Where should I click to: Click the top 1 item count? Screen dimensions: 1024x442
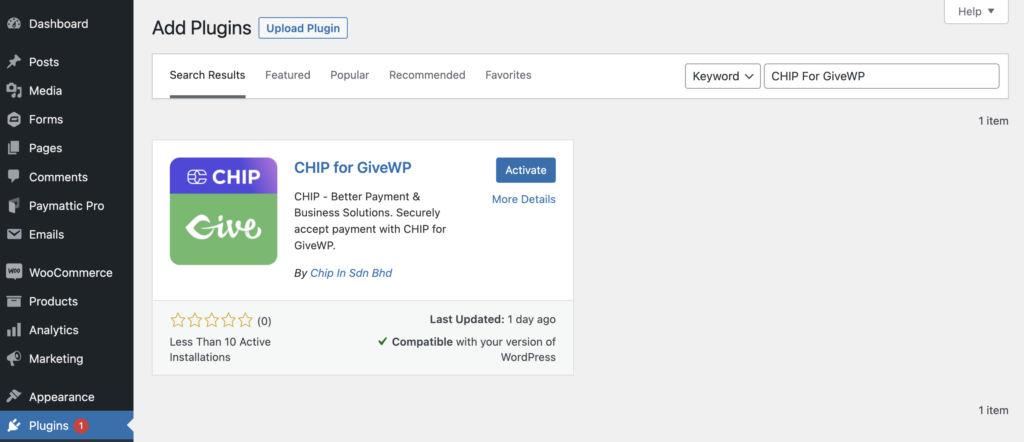pos(993,121)
